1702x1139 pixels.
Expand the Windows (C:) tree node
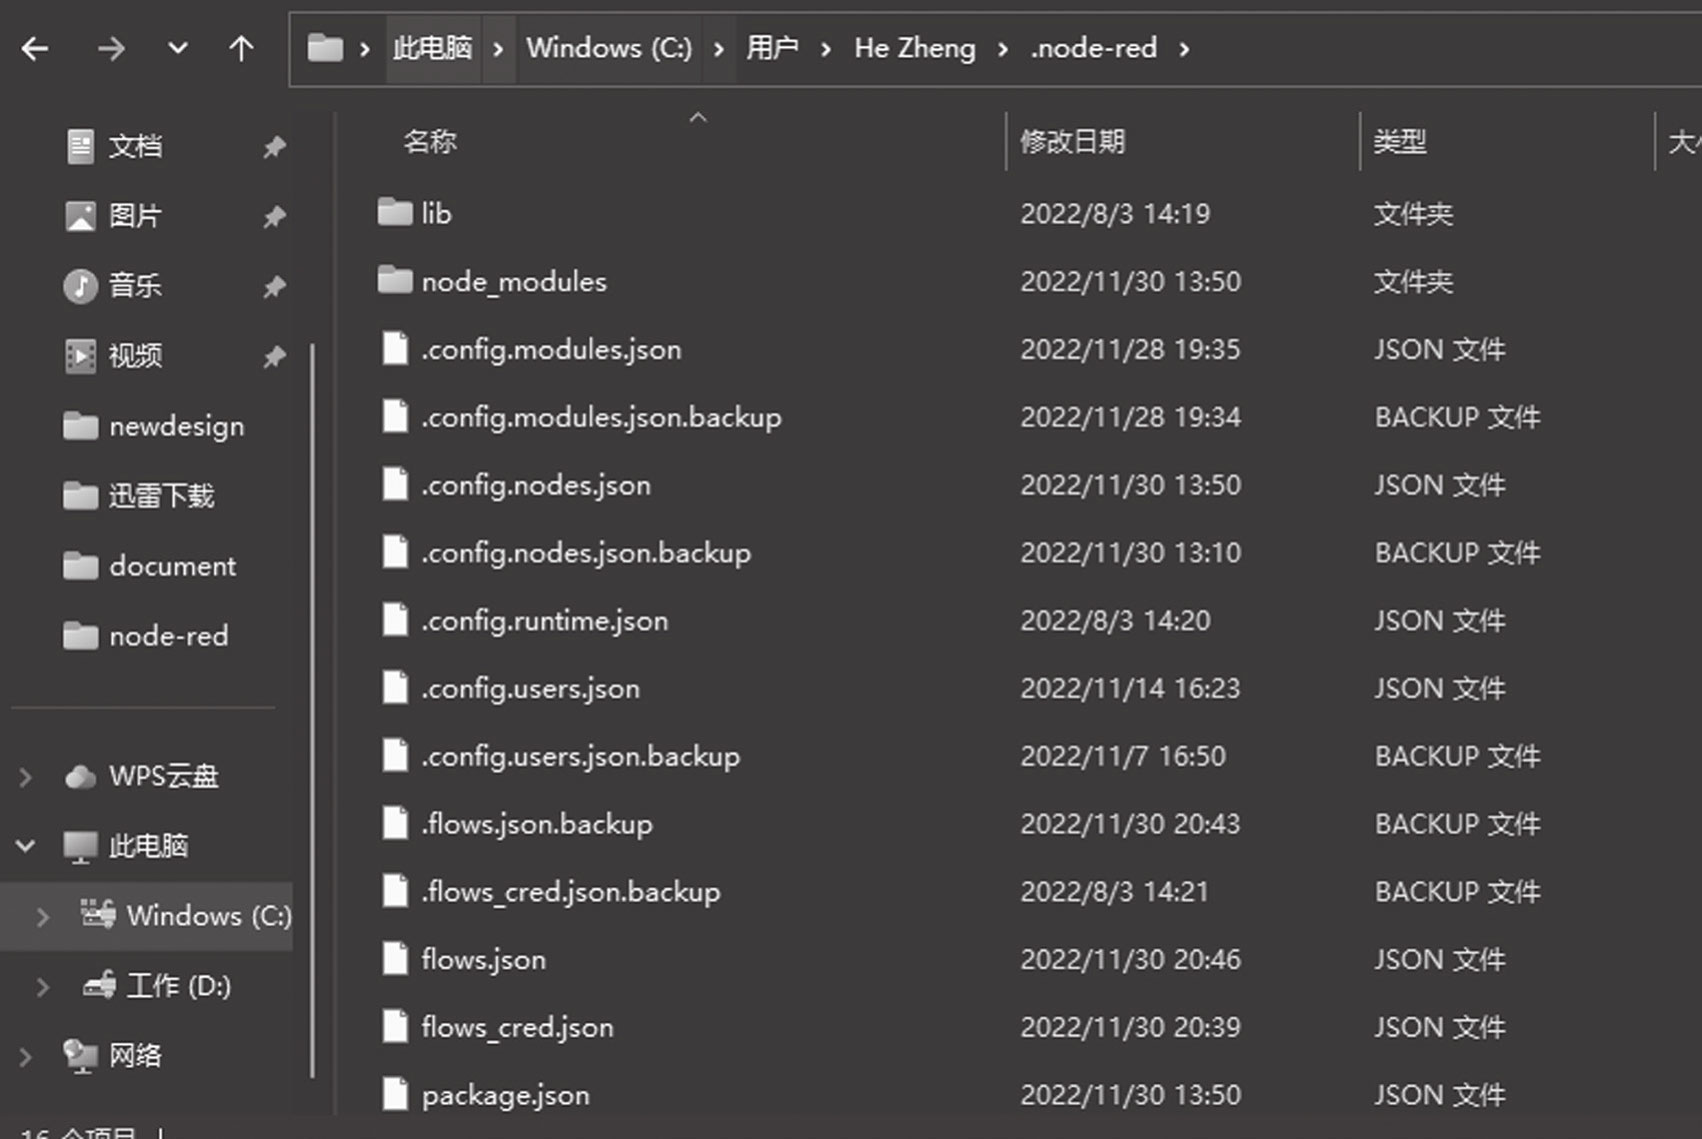coord(43,917)
